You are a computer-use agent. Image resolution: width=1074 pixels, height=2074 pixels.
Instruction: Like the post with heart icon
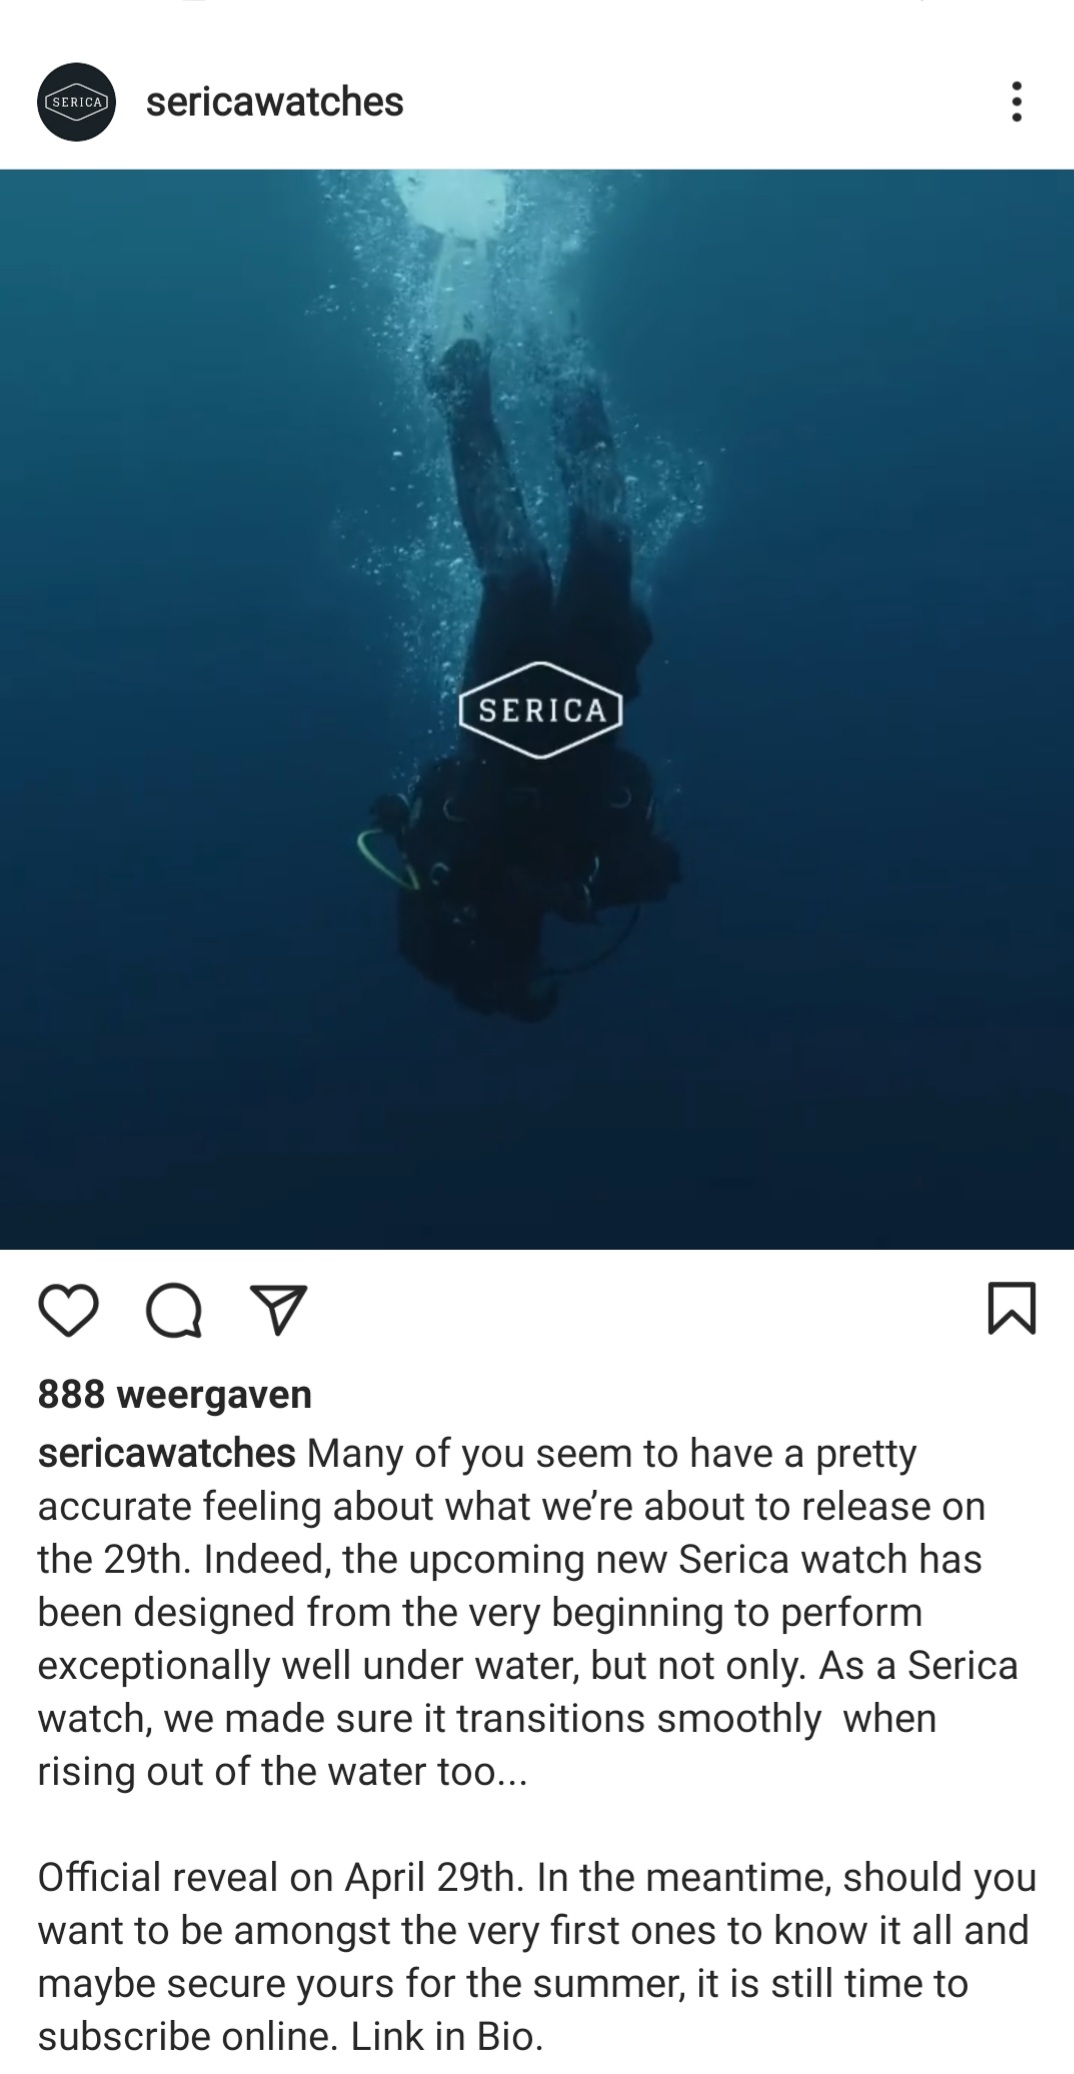coord(68,1310)
